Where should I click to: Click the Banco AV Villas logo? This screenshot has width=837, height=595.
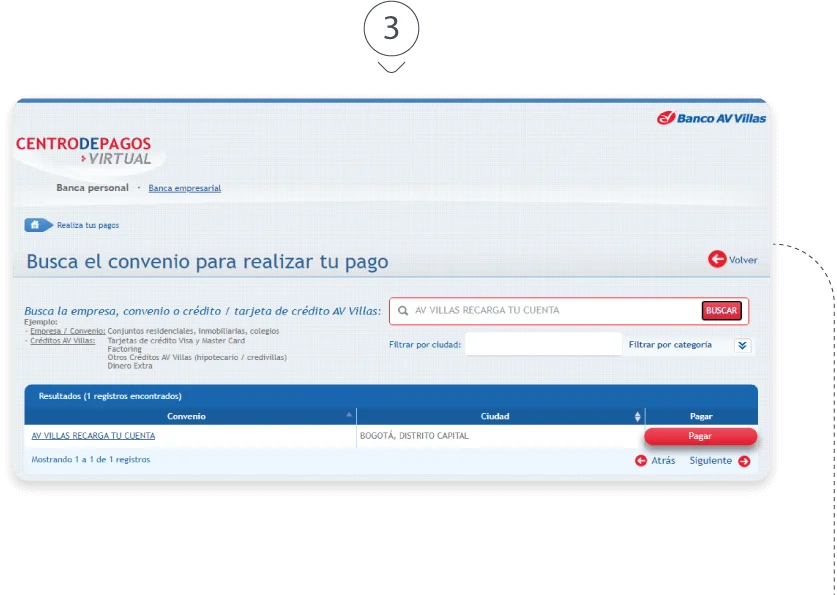click(x=711, y=118)
